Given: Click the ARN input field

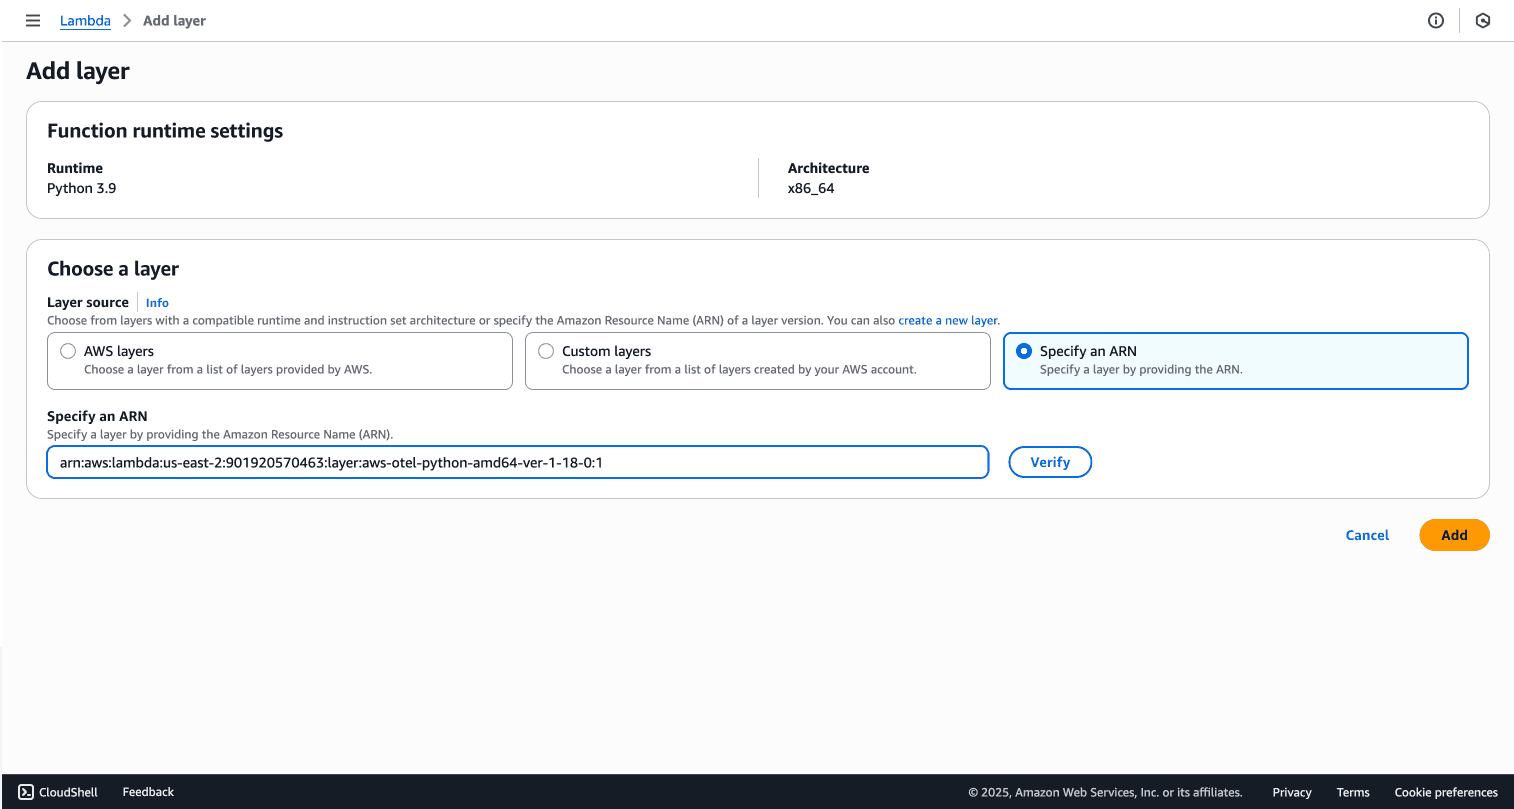Looking at the screenshot, I should coord(517,462).
